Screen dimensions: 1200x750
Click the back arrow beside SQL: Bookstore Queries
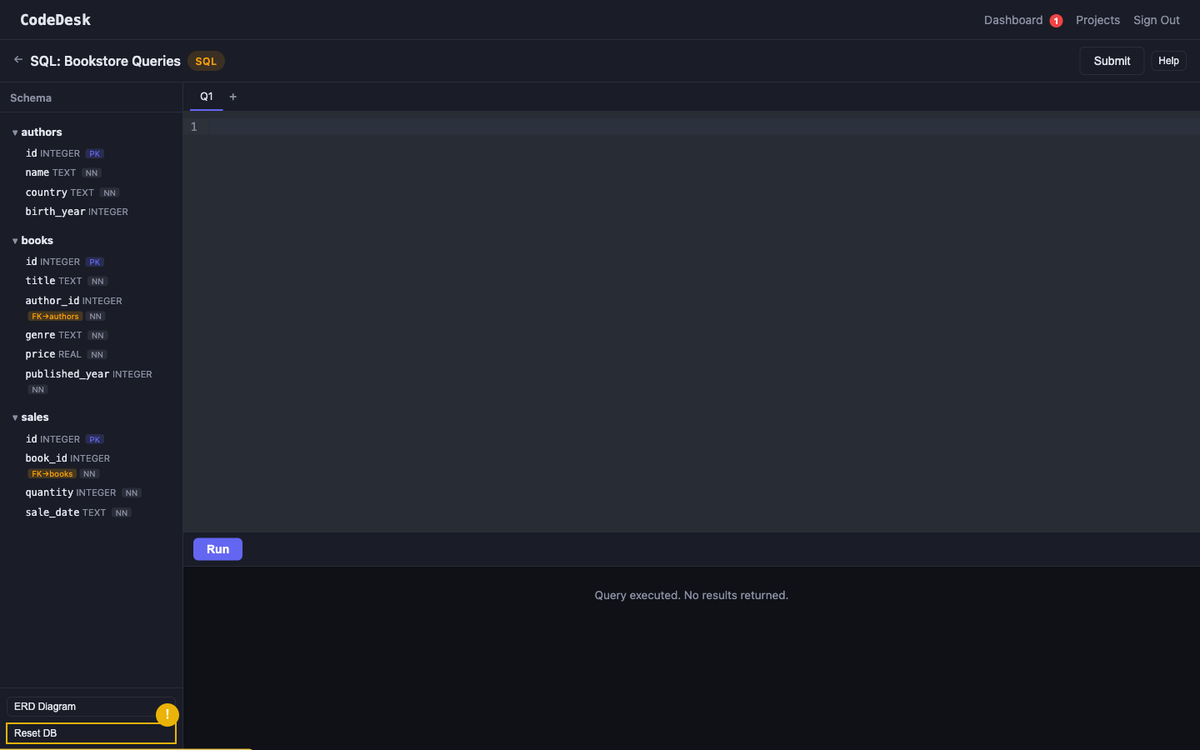click(x=18, y=60)
